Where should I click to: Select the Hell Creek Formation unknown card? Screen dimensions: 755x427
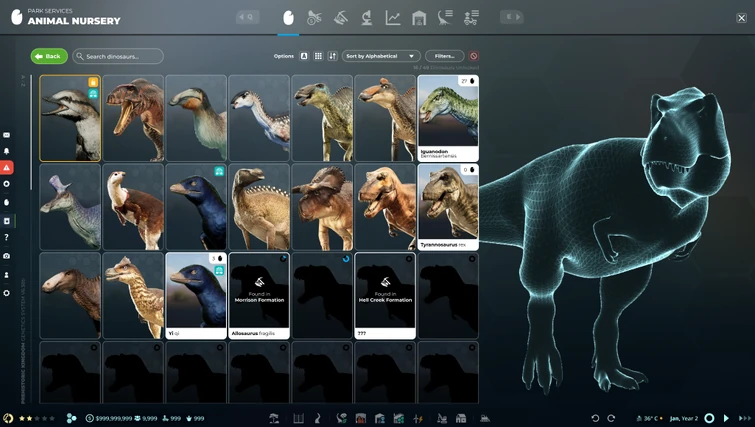(385, 296)
